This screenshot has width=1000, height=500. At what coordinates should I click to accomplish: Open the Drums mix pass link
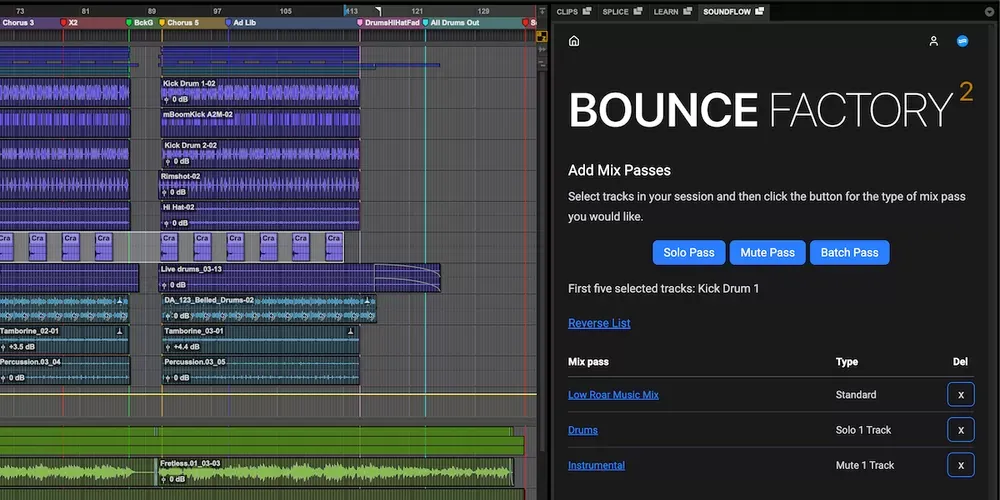coord(583,430)
